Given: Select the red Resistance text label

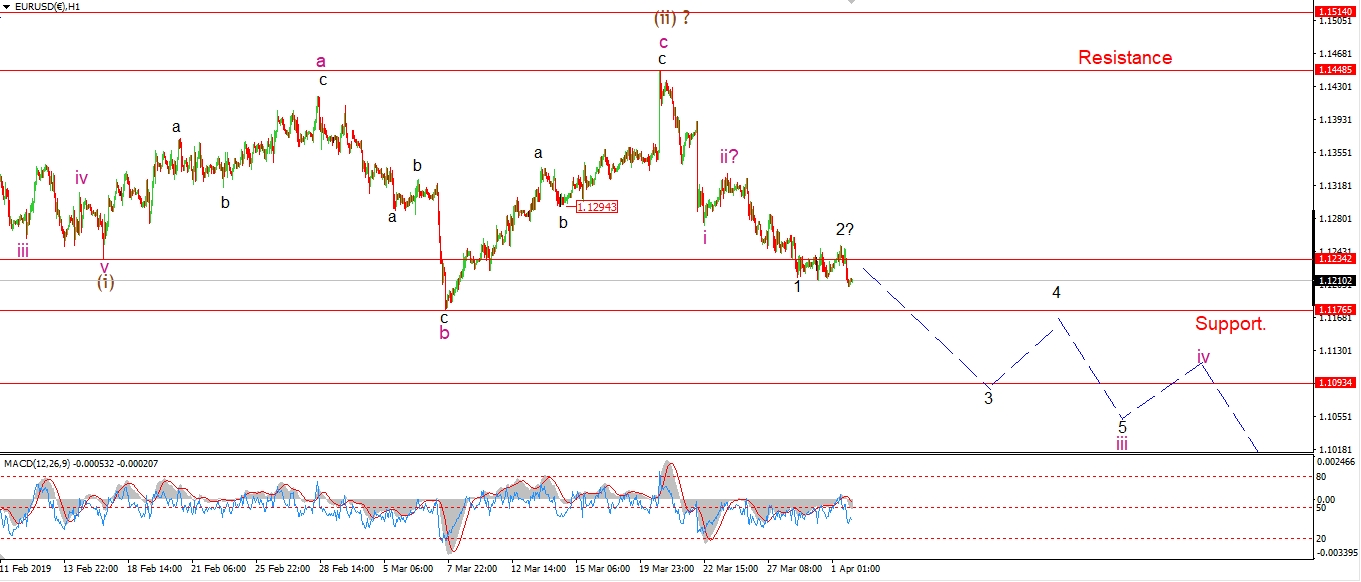Looking at the screenshot, I should 1124,58.
